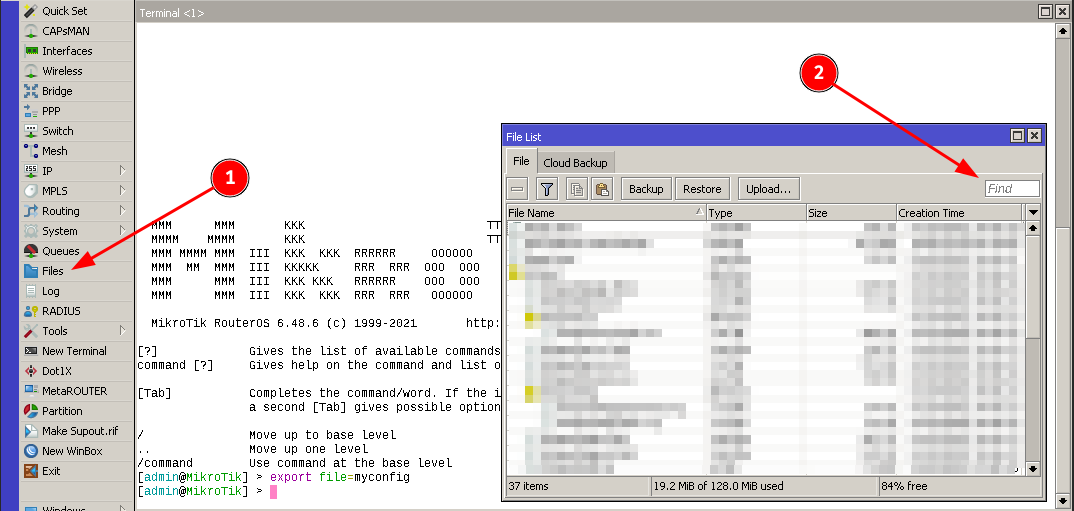
Task: Open Quick Set from the sidebar menu
Action: [65, 11]
